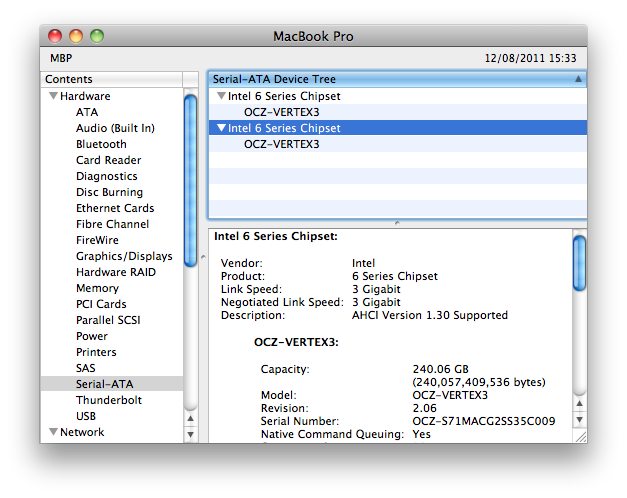This screenshot has width=627, height=498.
Task: Select Audio (Built In) in sidebar
Action: point(115,128)
